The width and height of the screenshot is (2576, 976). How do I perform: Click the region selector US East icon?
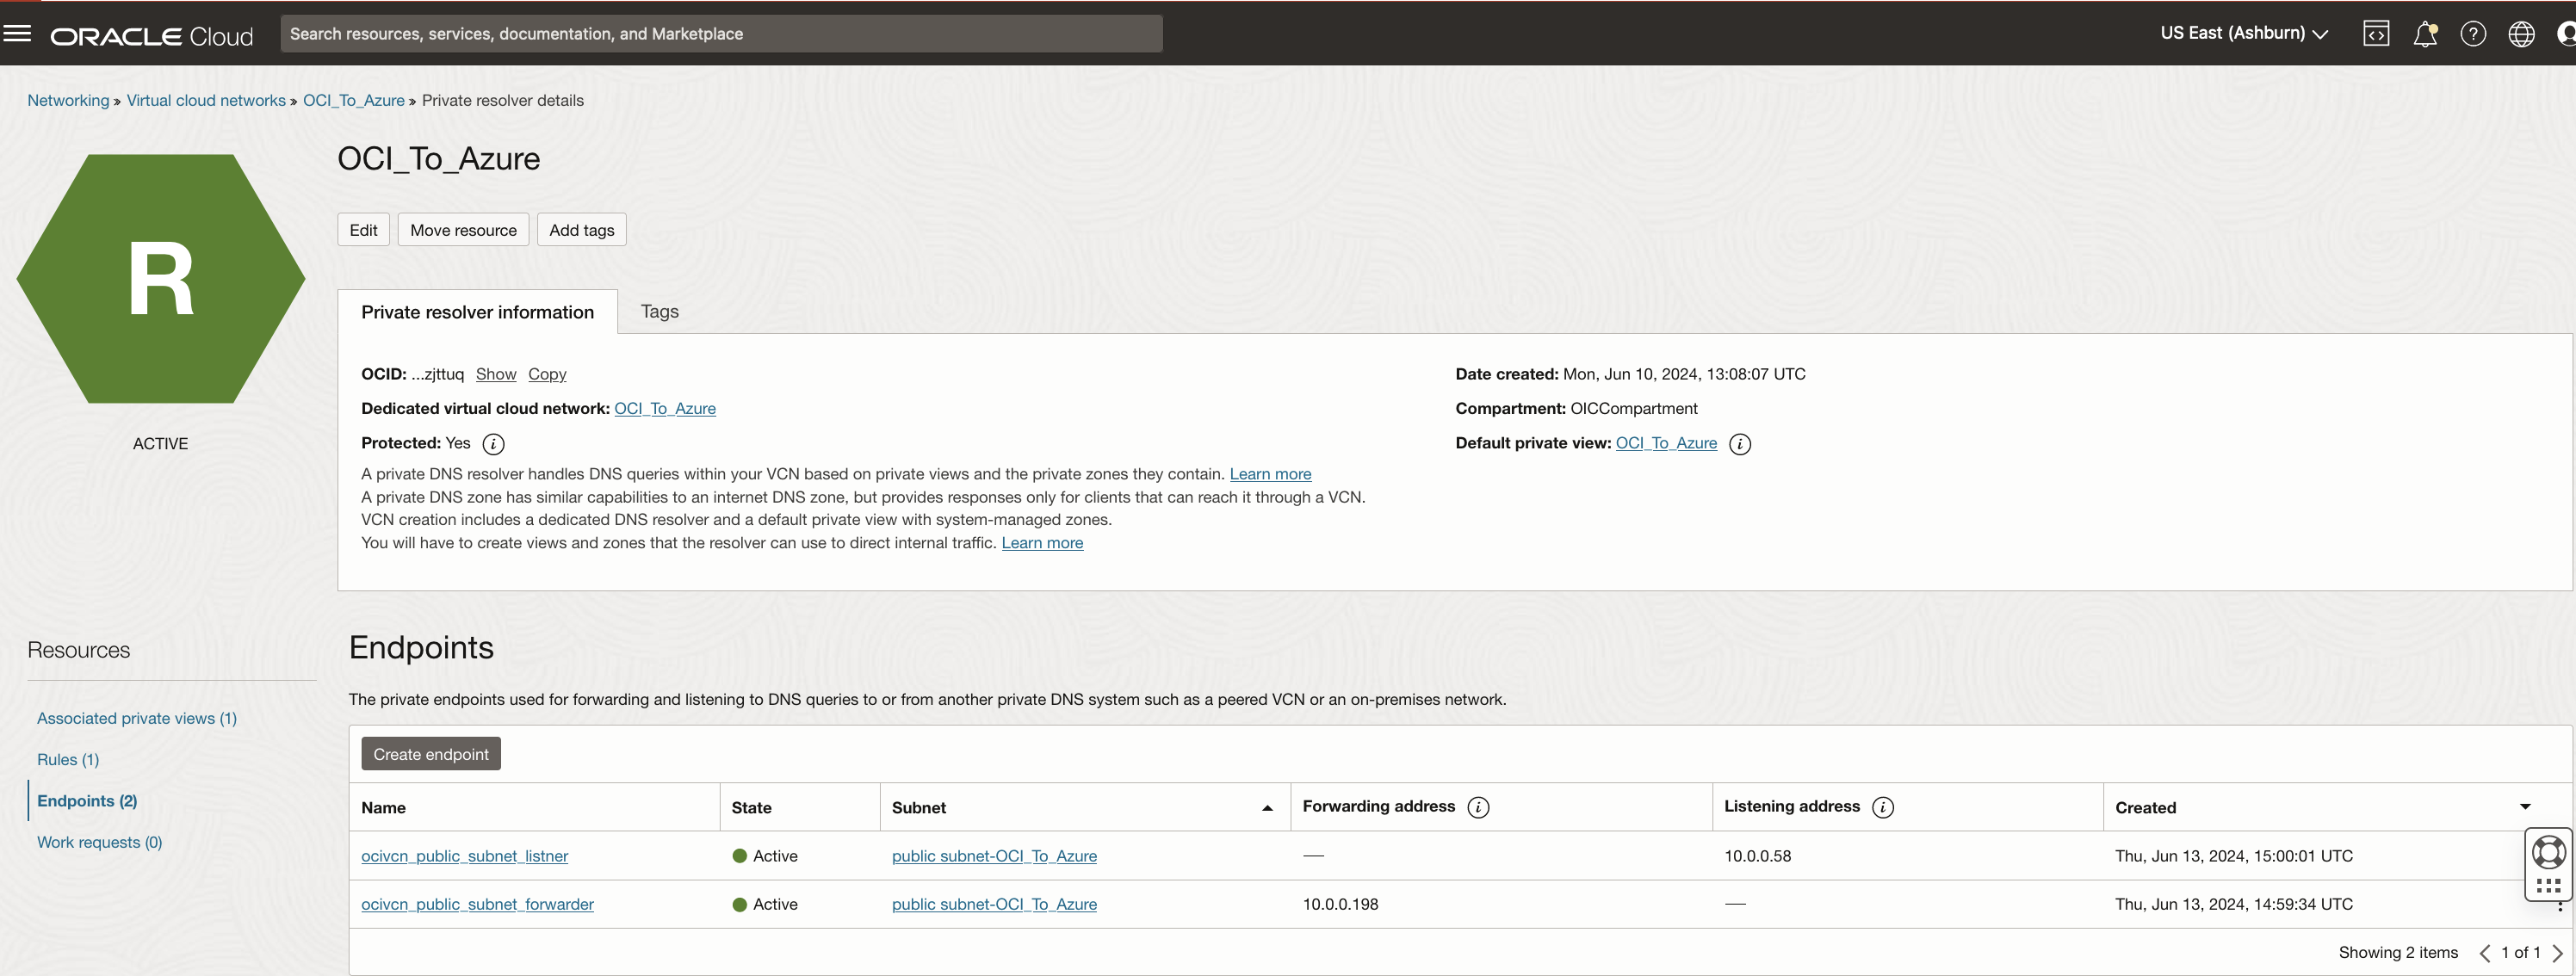[x=2239, y=33]
